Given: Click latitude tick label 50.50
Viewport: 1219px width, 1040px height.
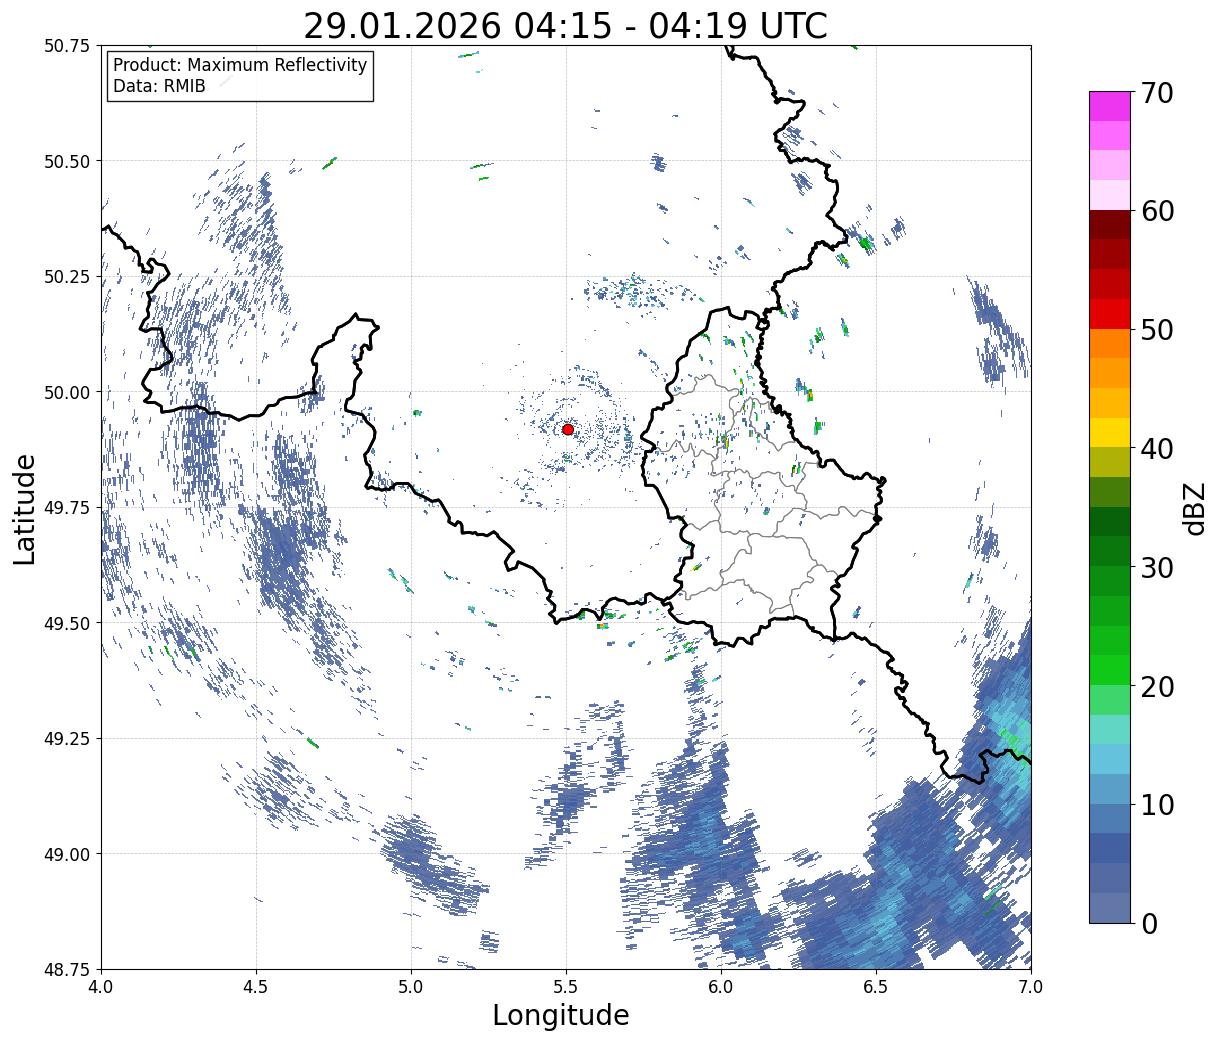Looking at the screenshot, I should [67, 161].
